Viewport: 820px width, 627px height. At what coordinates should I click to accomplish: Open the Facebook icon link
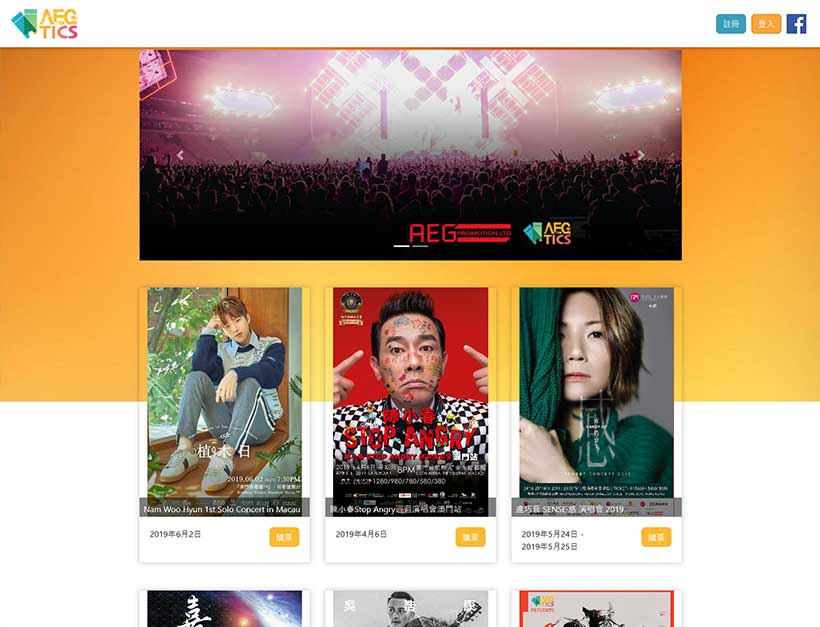click(x=796, y=24)
